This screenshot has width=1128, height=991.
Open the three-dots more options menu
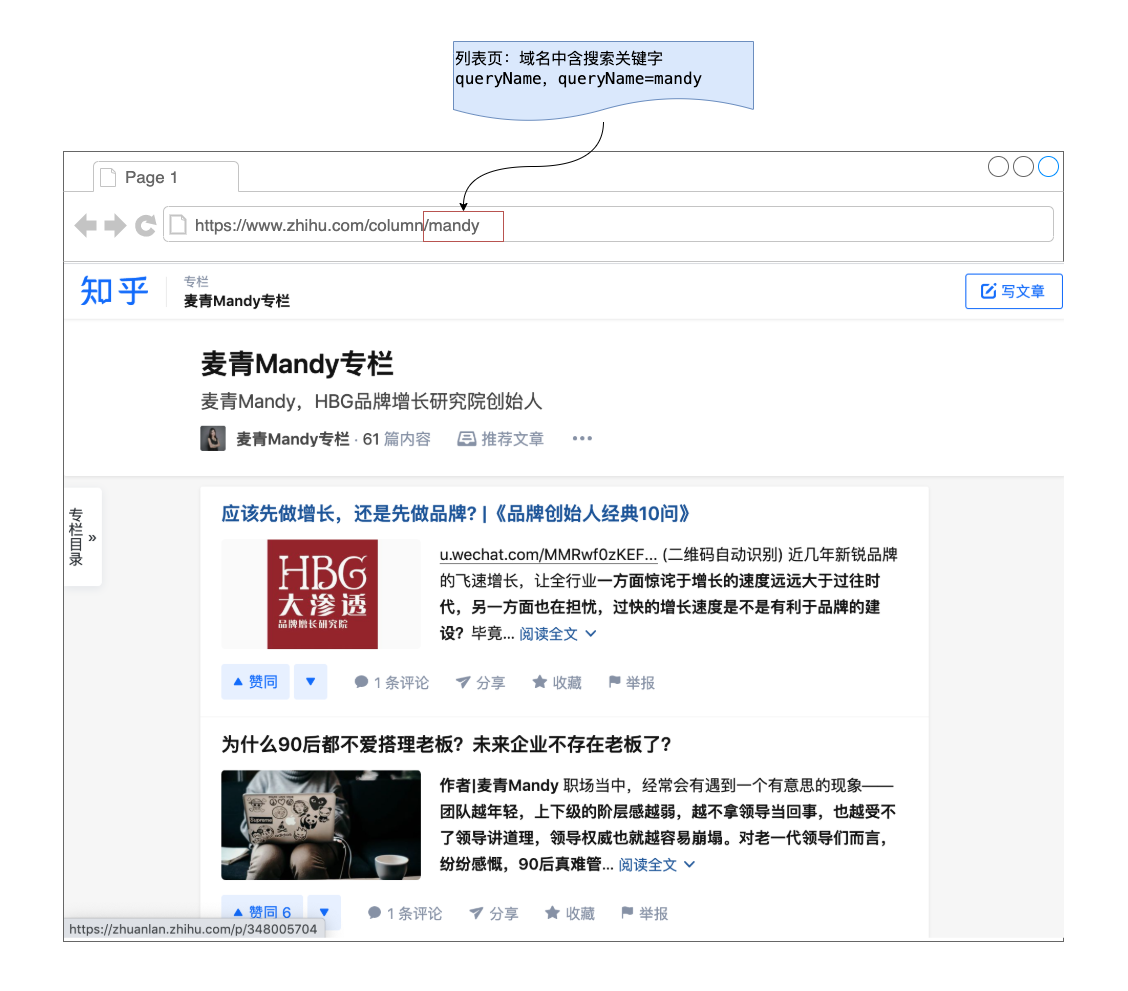point(582,439)
